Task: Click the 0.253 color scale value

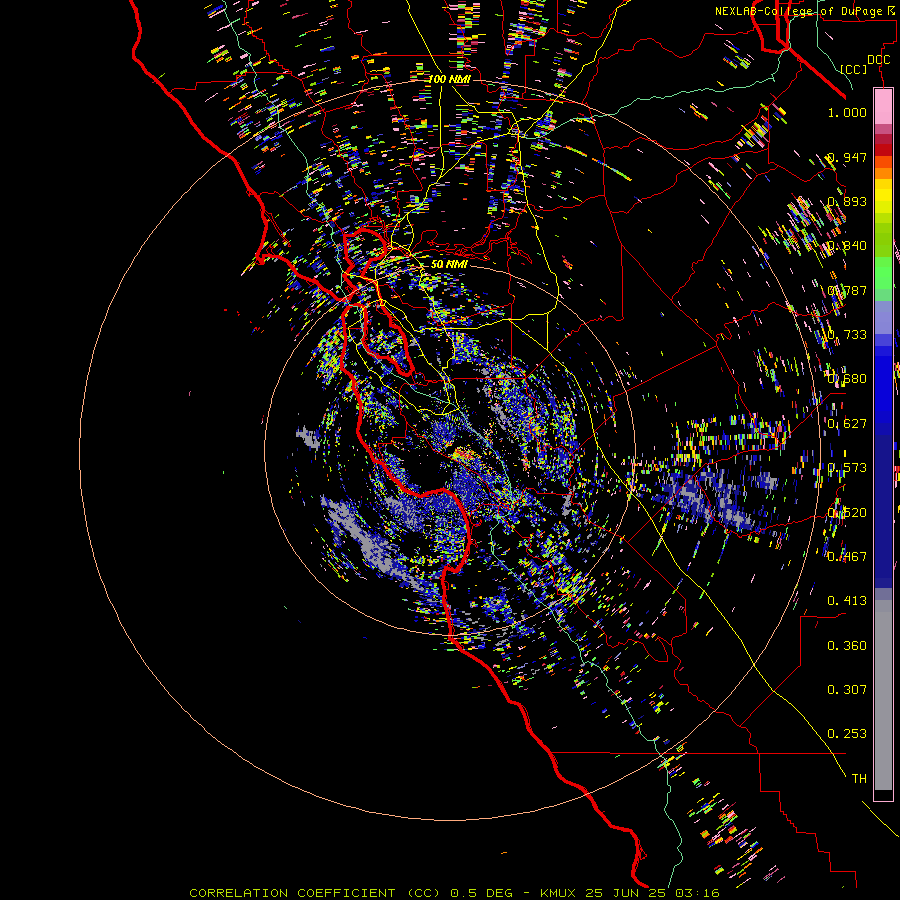Action: [x=847, y=734]
